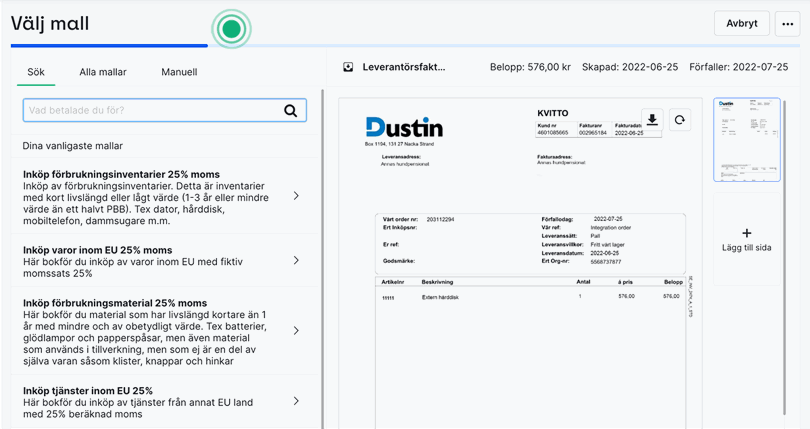Click the Lägg till sida button label

point(746,248)
